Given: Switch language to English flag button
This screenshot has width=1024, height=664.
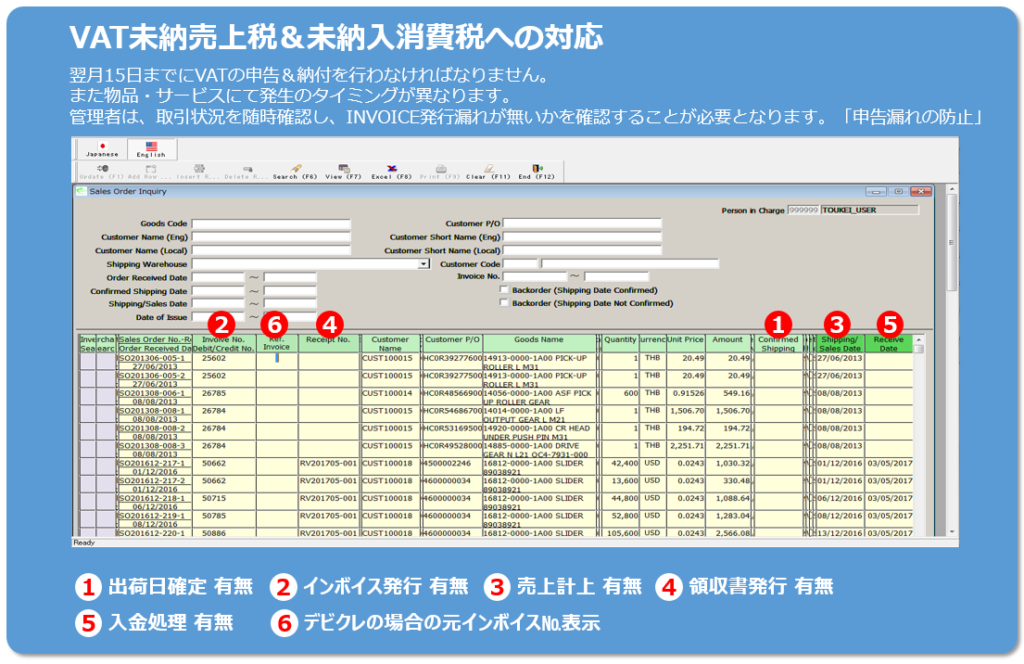Looking at the screenshot, I should pyautogui.click(x=151, y=149).
